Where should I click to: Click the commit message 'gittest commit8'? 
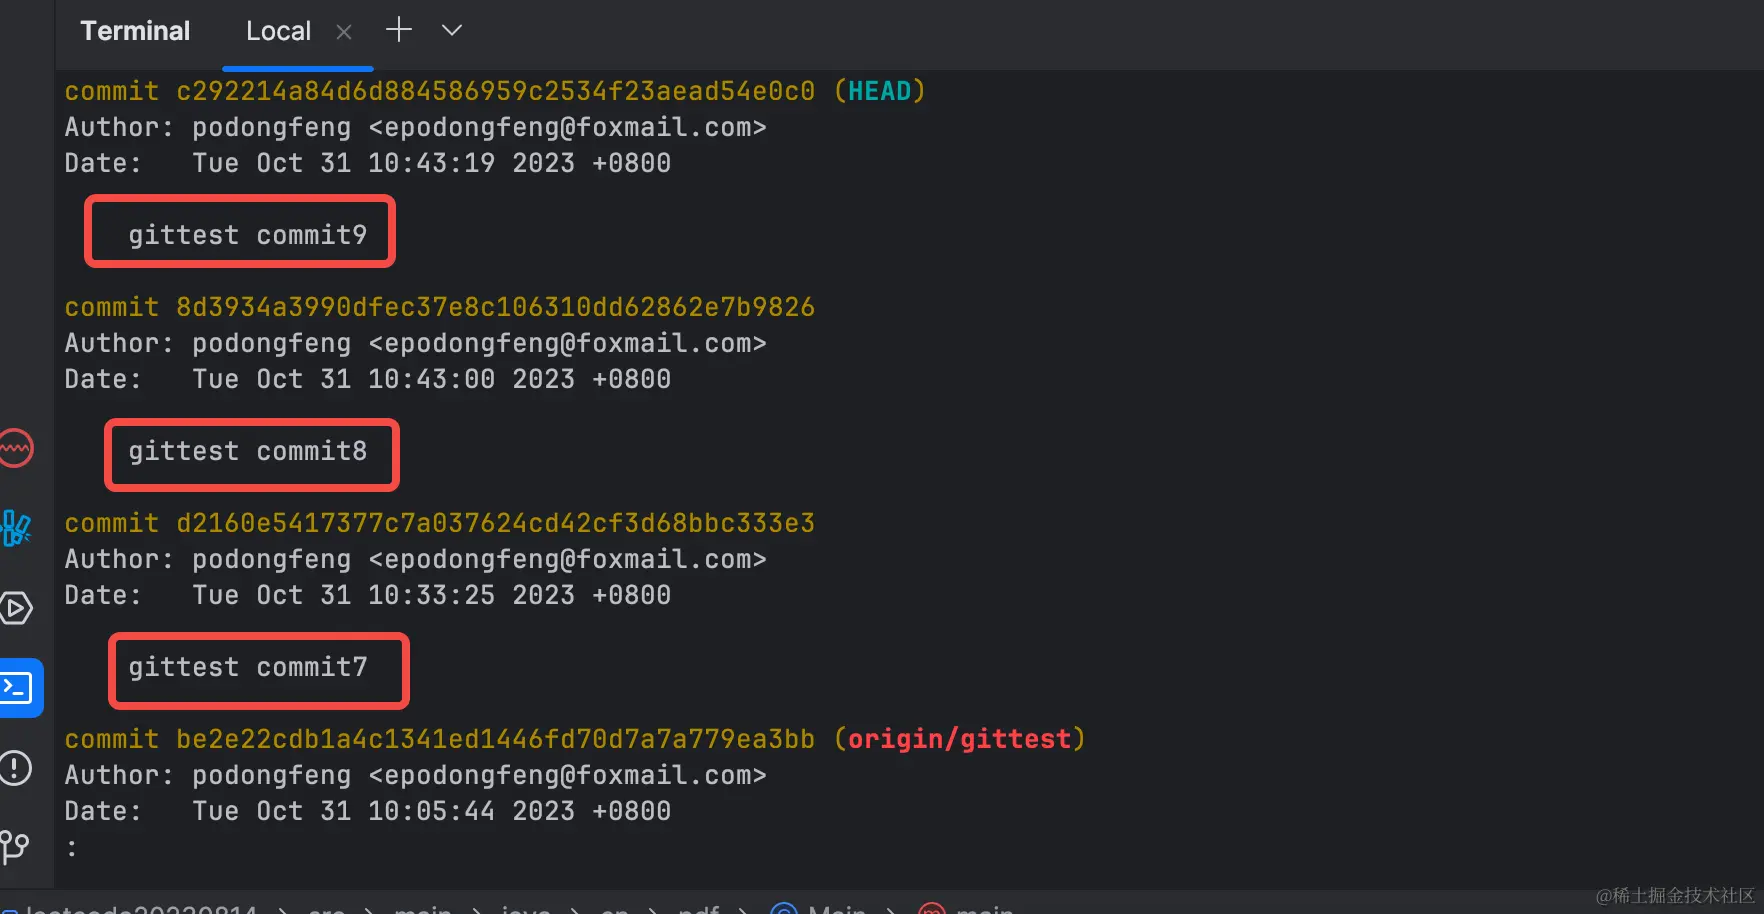coord(247,451)
